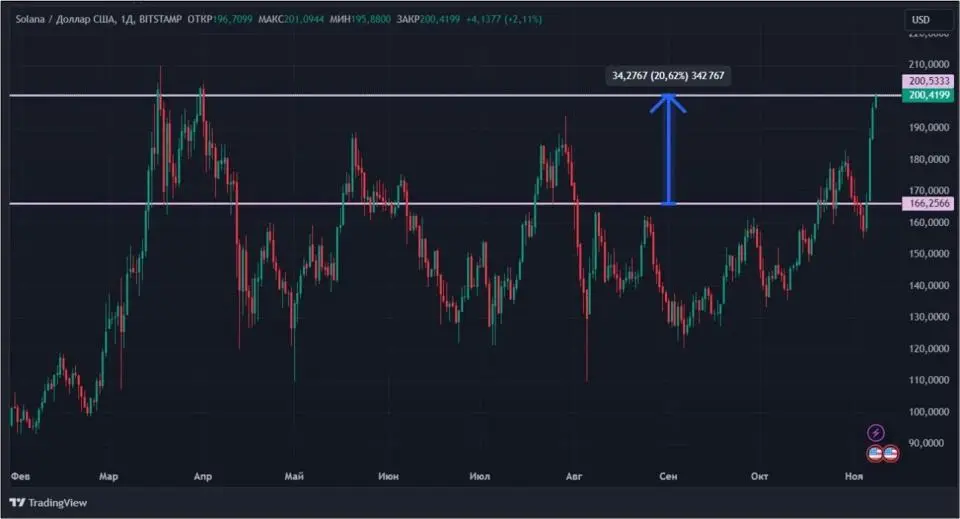Click the left US flag event icon
This screenshot has height=519, width=960.
(x=875, y=453)
